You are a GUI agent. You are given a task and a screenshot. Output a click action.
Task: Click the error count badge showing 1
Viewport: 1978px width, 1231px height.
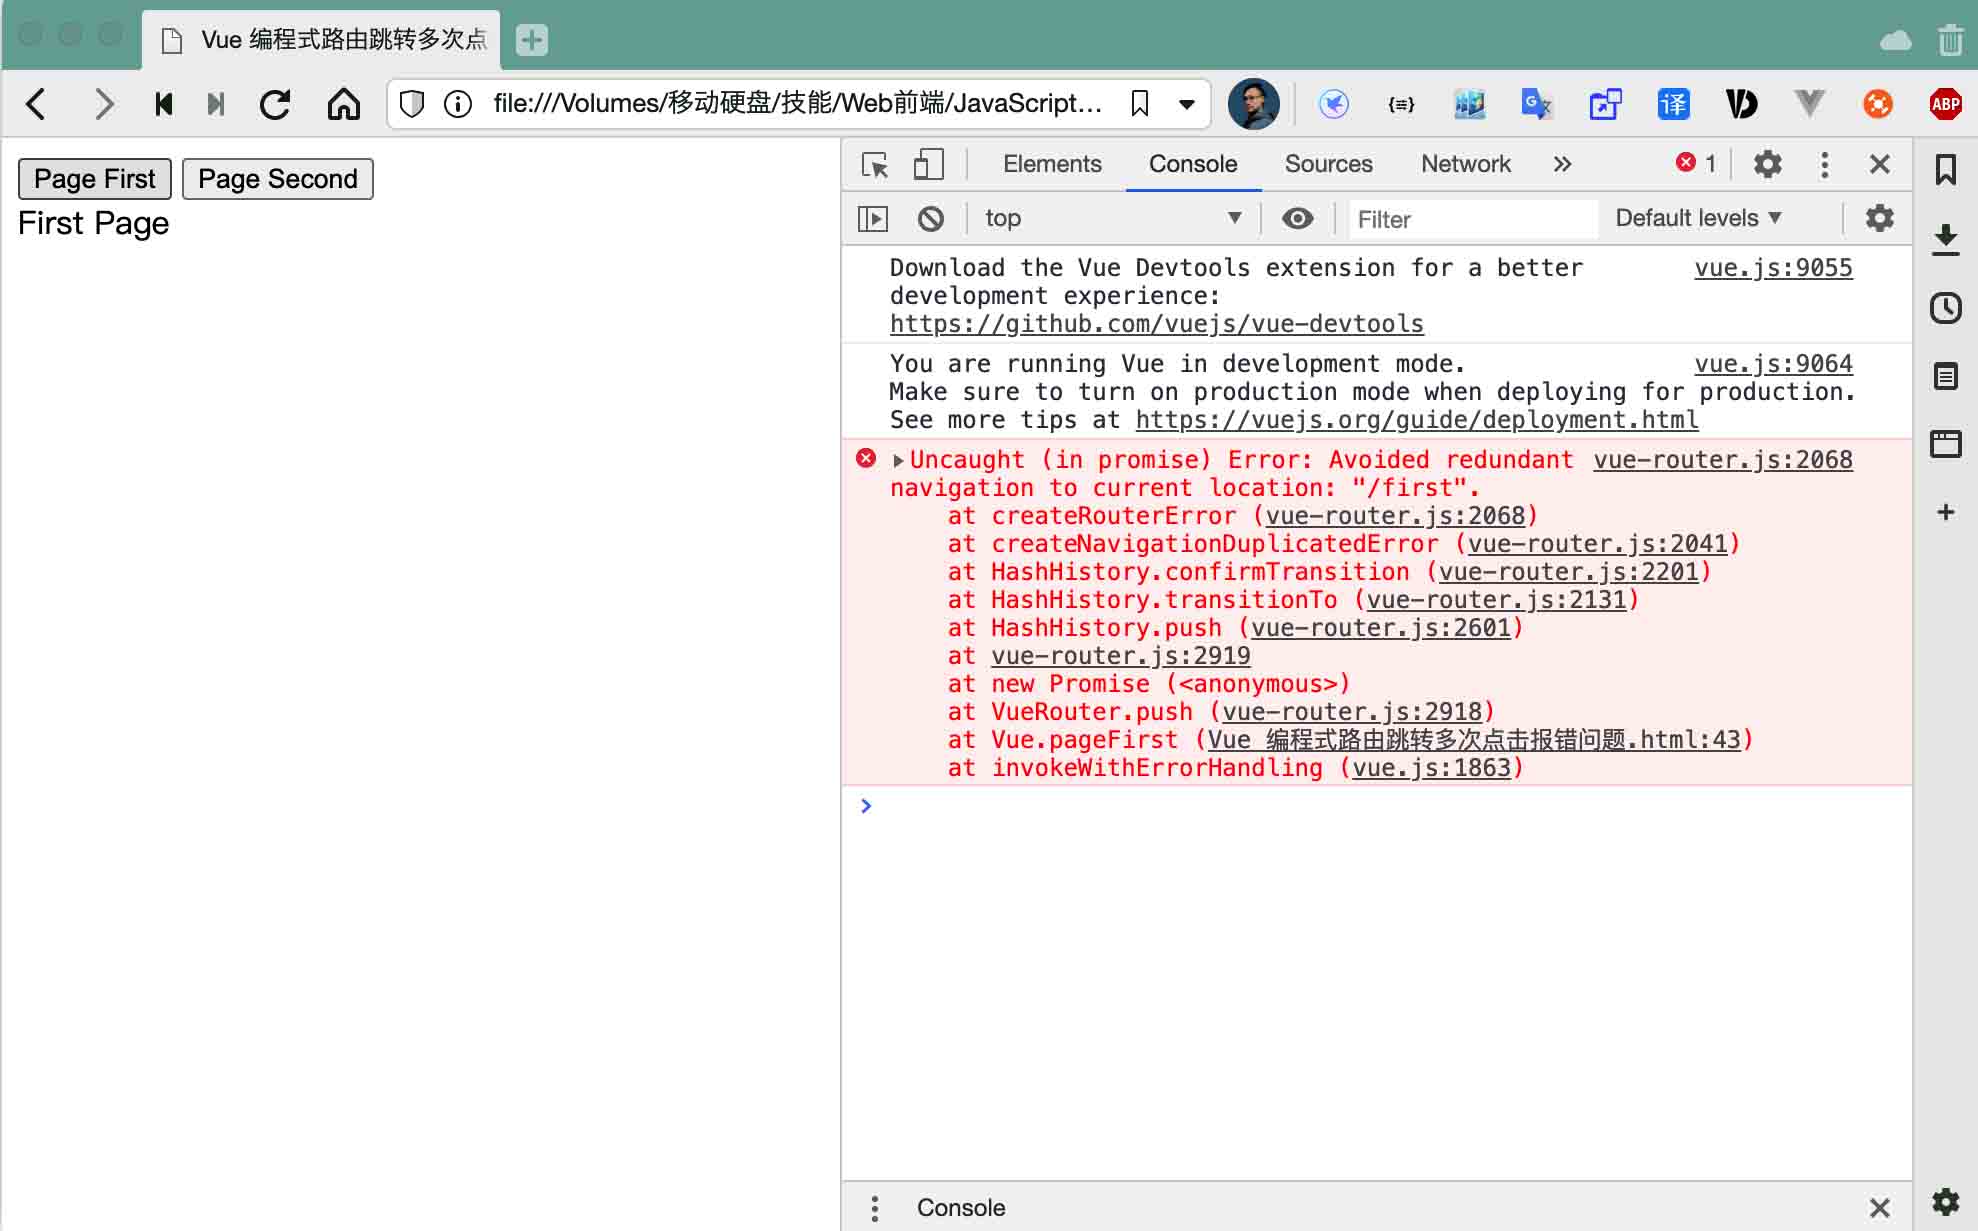point(1696,163)
